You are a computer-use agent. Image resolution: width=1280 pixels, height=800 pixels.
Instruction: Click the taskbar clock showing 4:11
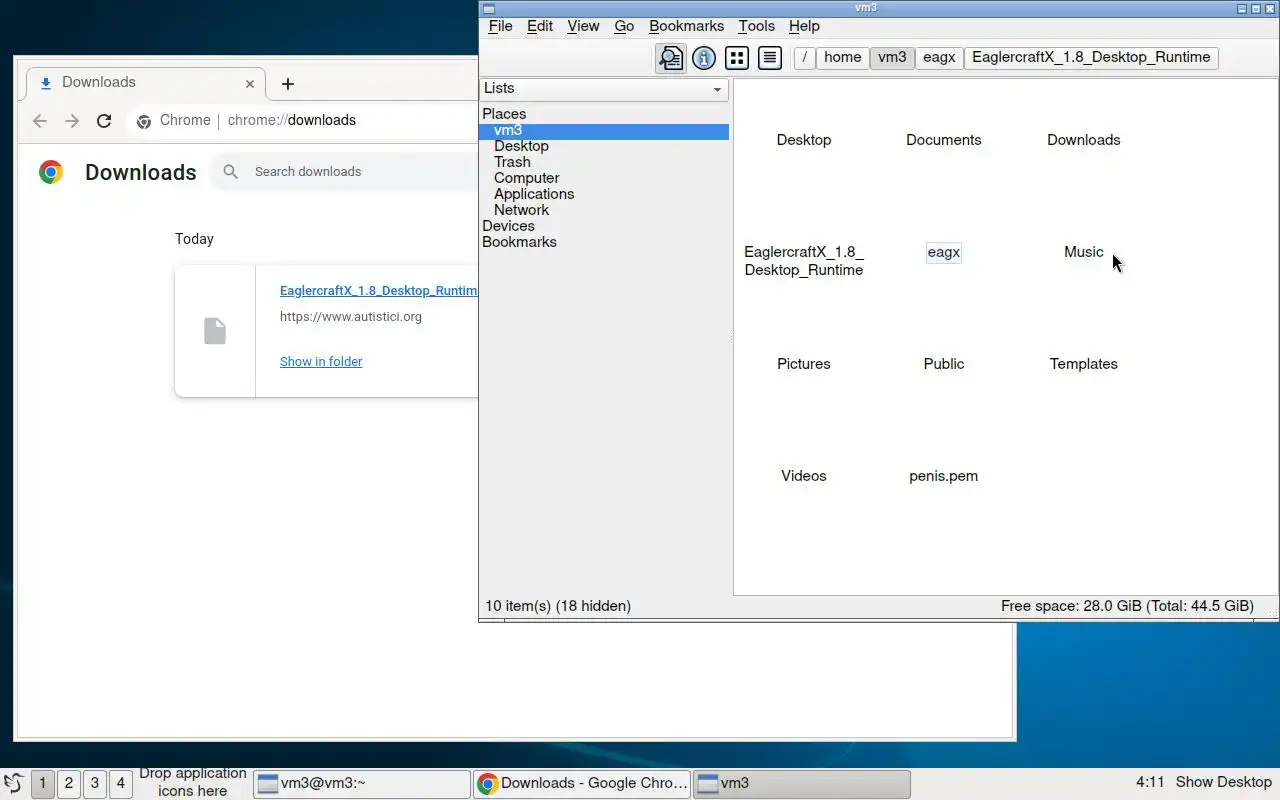point(1150,782)
